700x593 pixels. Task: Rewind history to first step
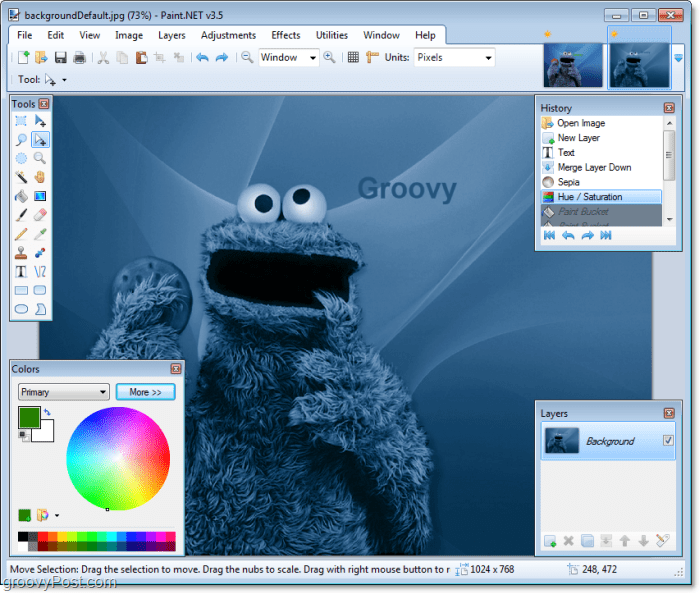pos(549,235)
